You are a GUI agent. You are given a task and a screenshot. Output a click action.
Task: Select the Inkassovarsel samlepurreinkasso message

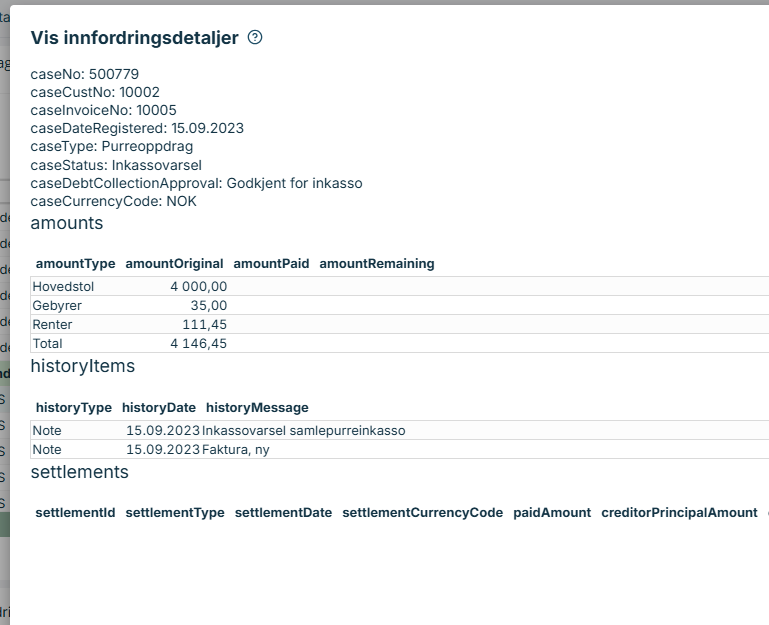coord(304,431)
